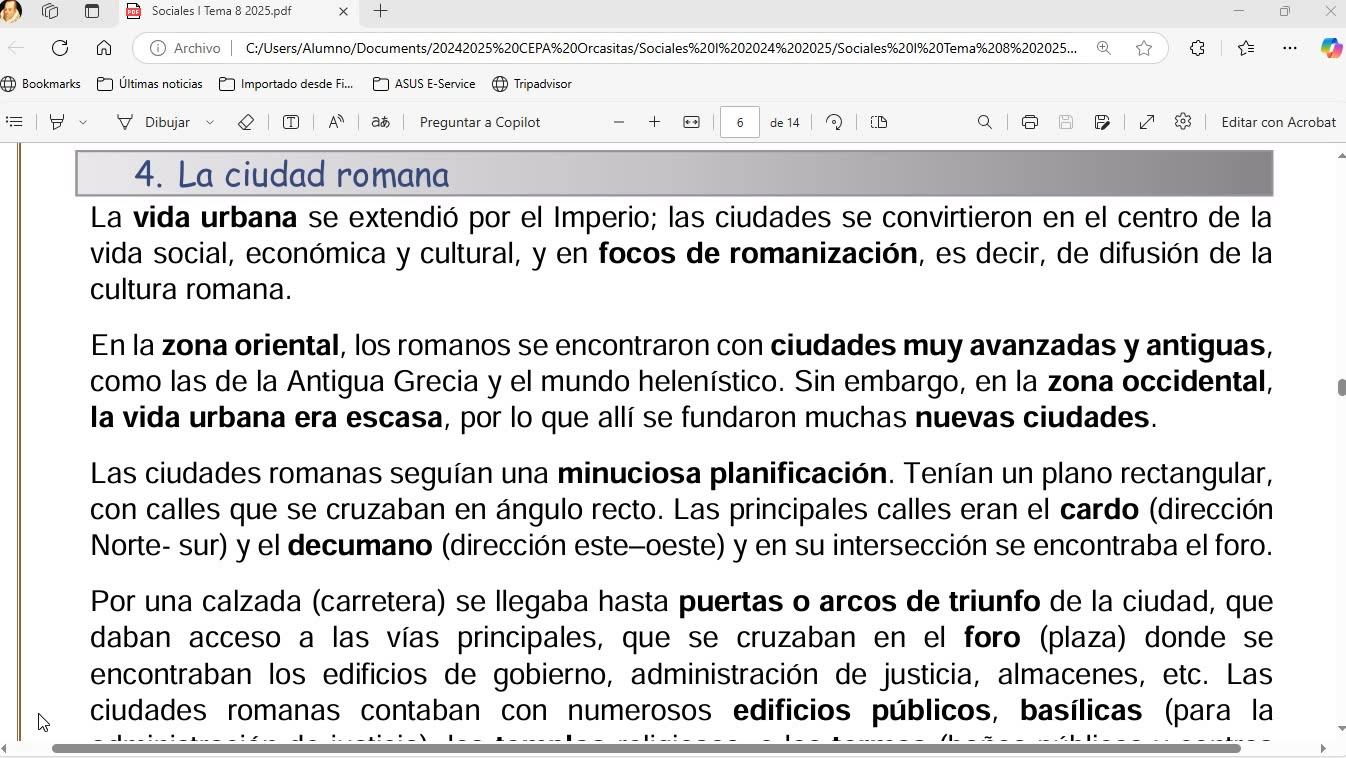Open the favorites list
The height and width of the screenshot is (758, 1346).
1246,48
